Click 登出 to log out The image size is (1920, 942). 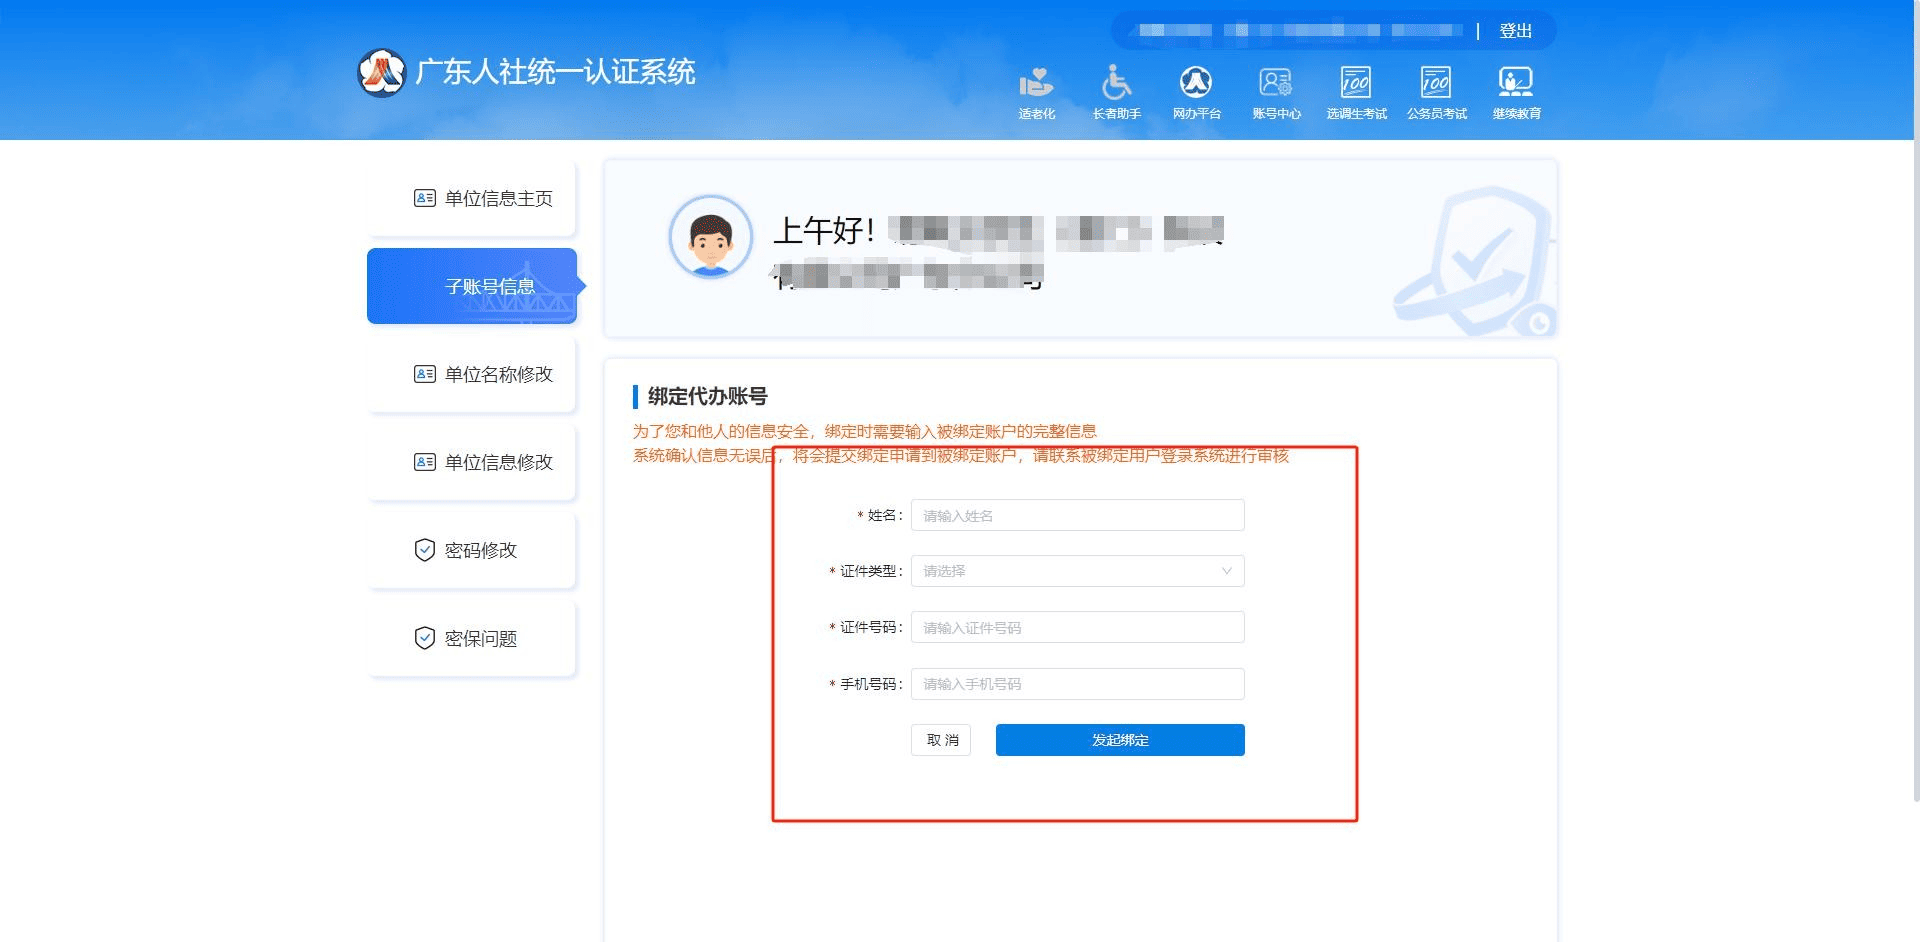coord(1515,31)
